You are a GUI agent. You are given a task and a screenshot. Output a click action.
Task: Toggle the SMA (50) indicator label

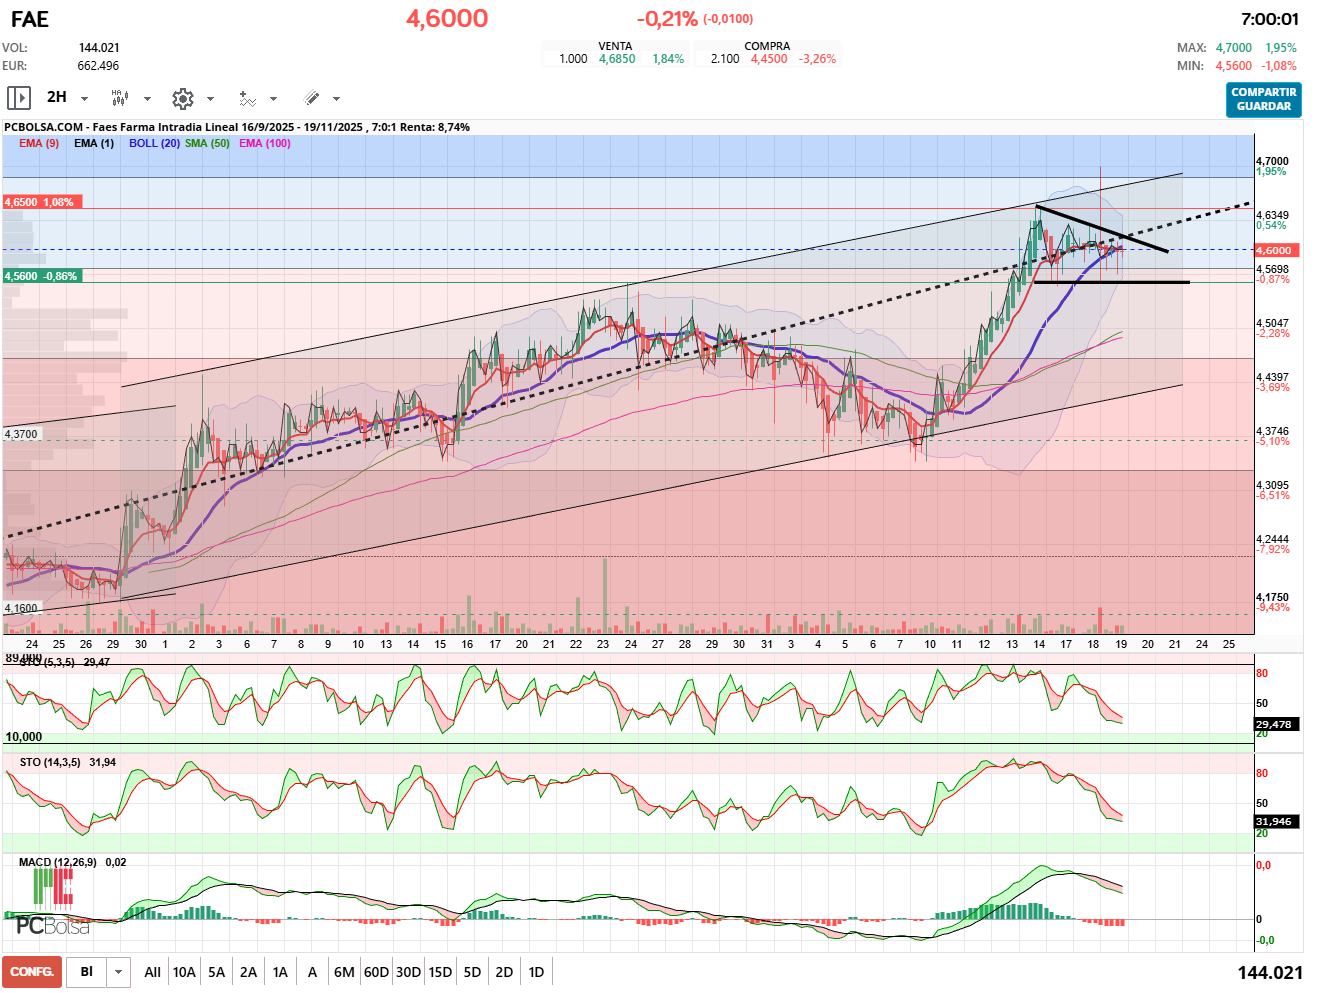pos(207,143)
